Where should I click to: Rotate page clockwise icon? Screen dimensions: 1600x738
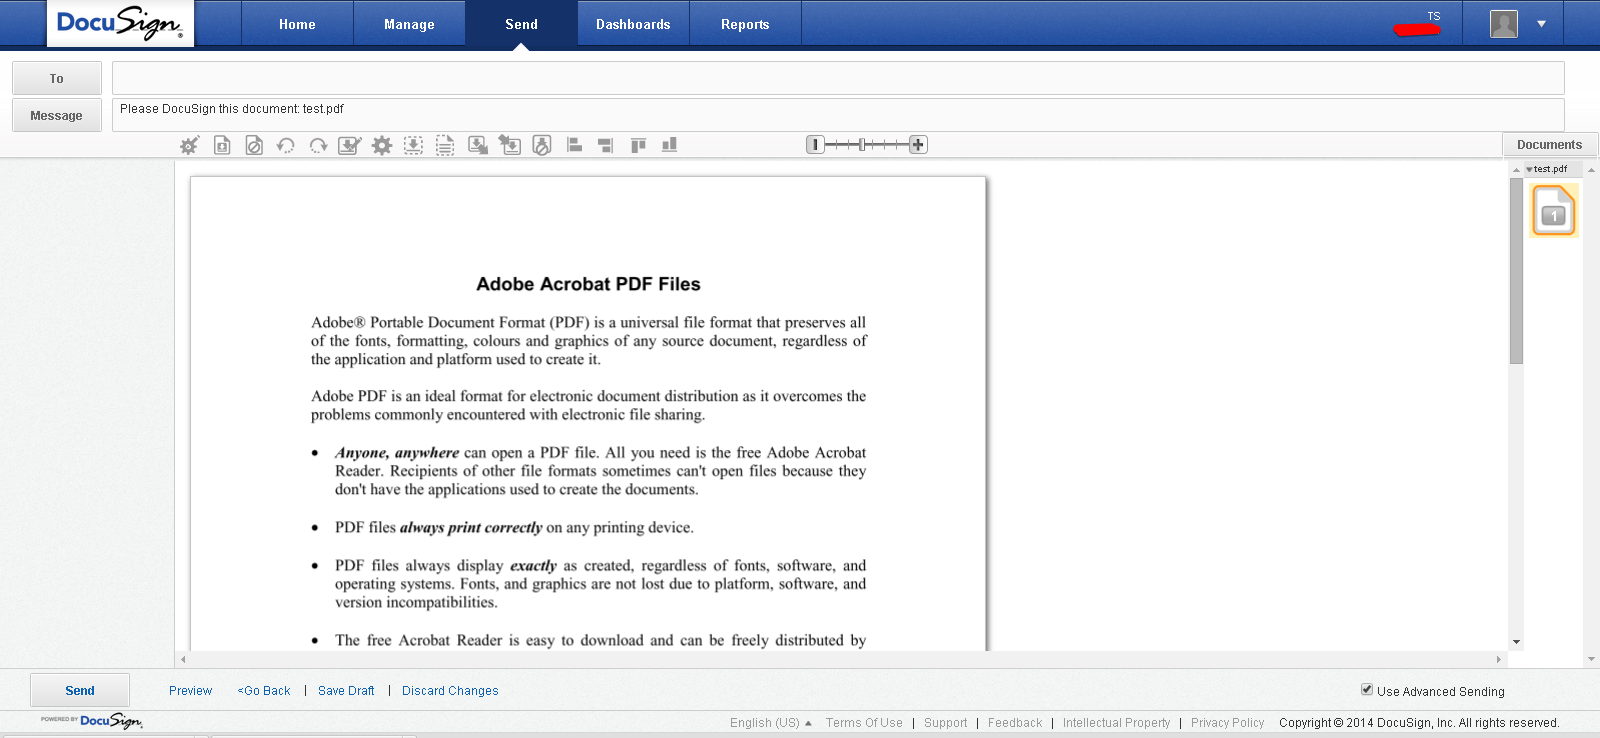(318, 145)
